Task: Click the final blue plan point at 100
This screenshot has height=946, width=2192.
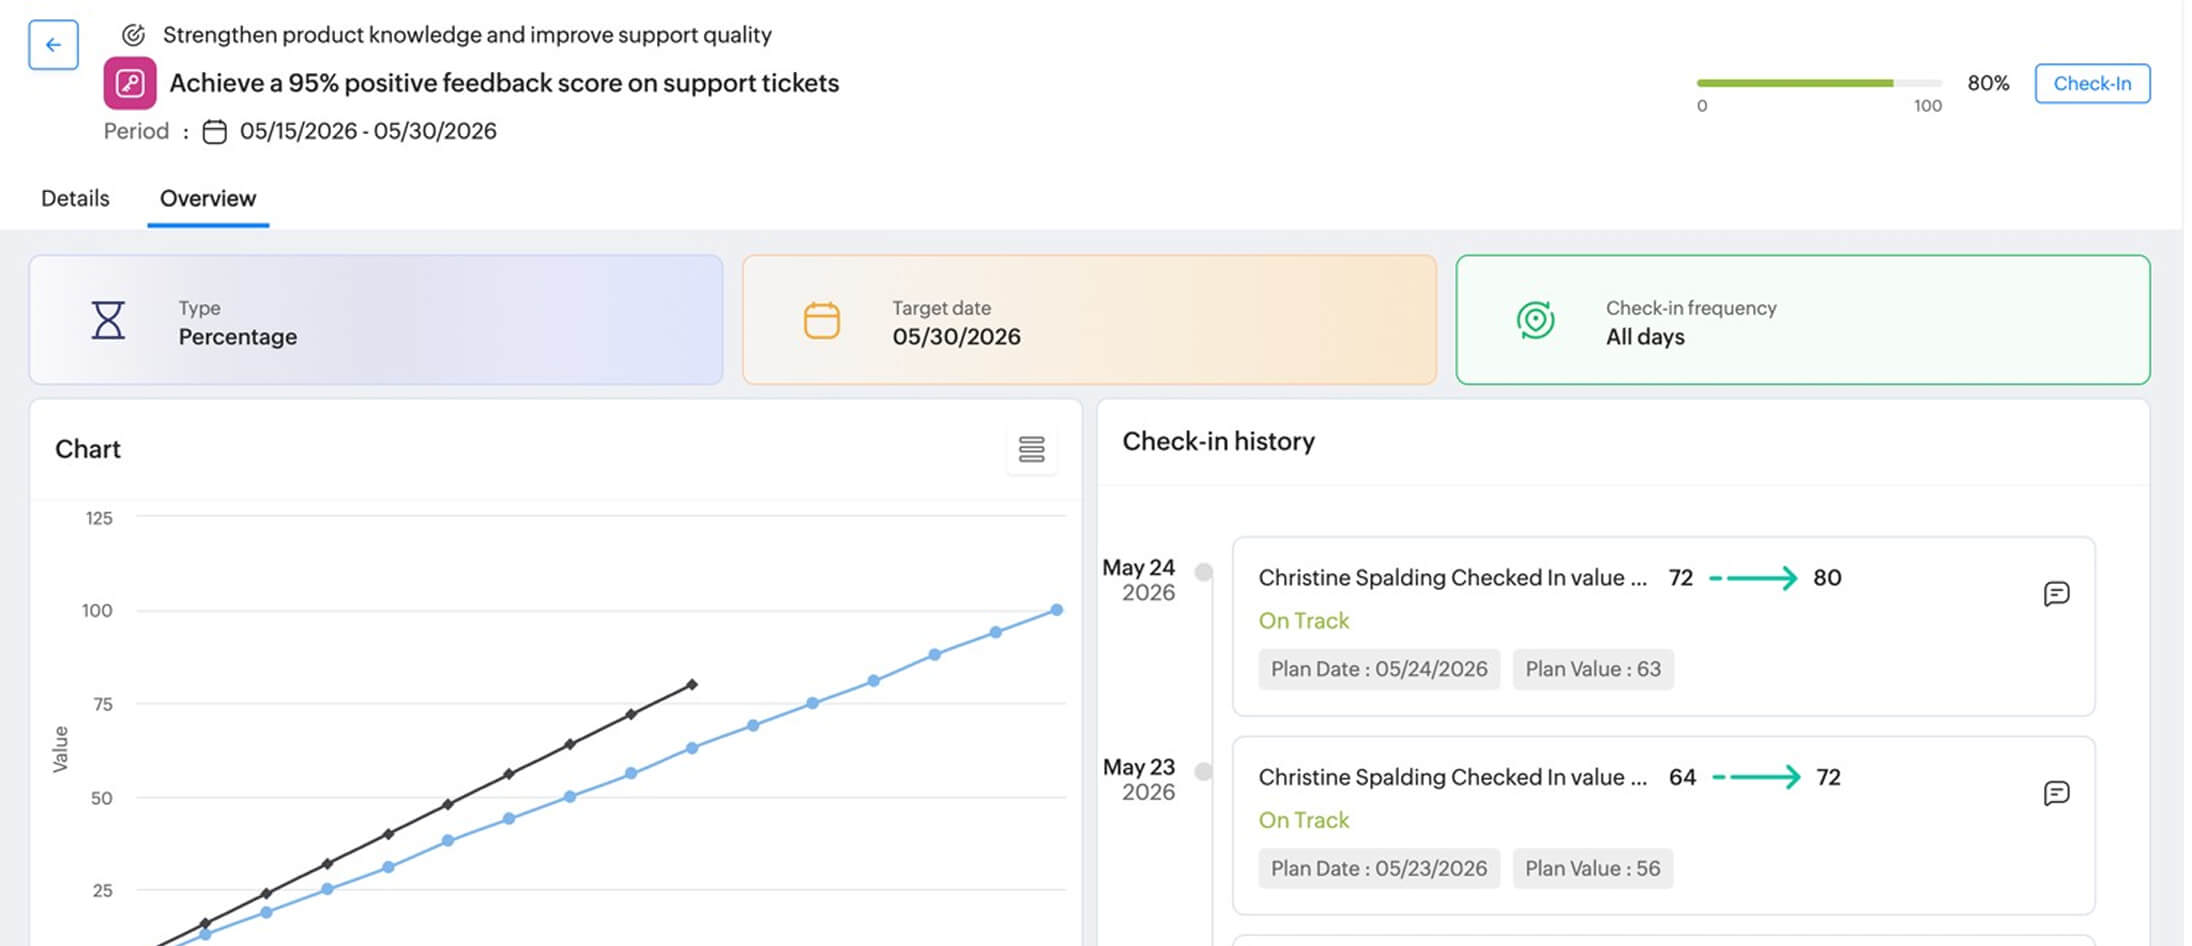Action: [x=1057, y=610]
